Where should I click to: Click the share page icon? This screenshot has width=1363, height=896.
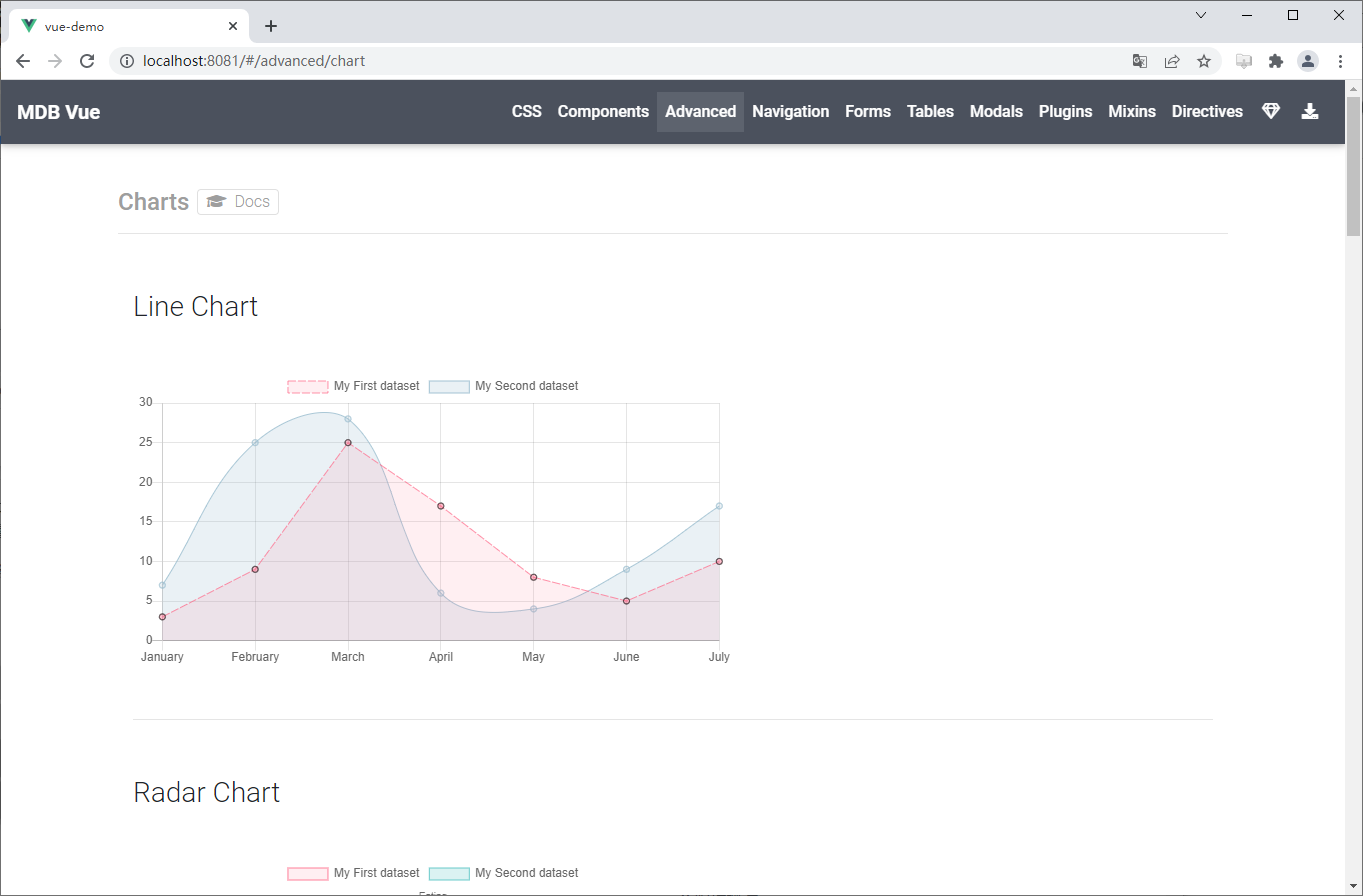pos(1172,61)
